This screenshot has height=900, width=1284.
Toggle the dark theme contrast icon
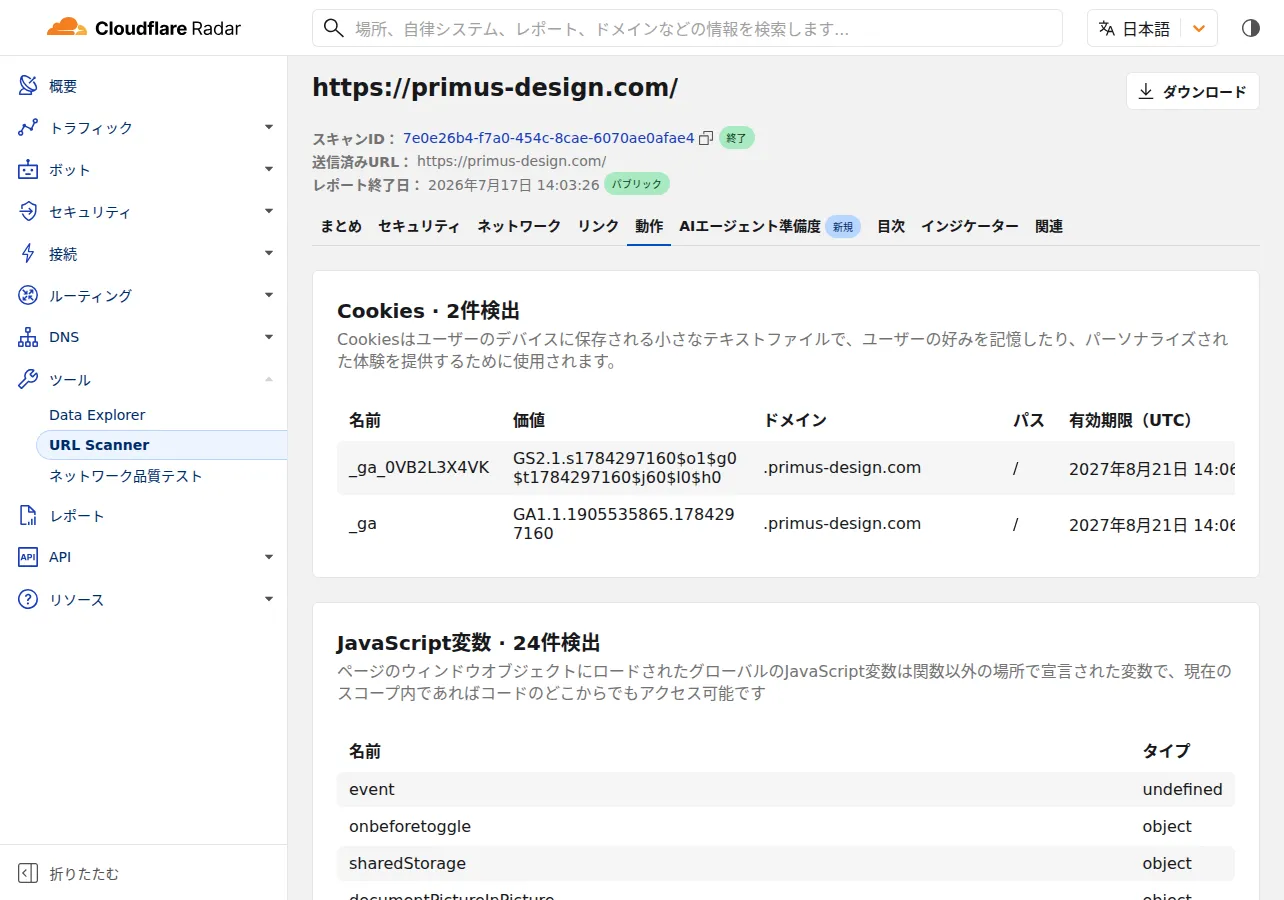point(1251,28)
